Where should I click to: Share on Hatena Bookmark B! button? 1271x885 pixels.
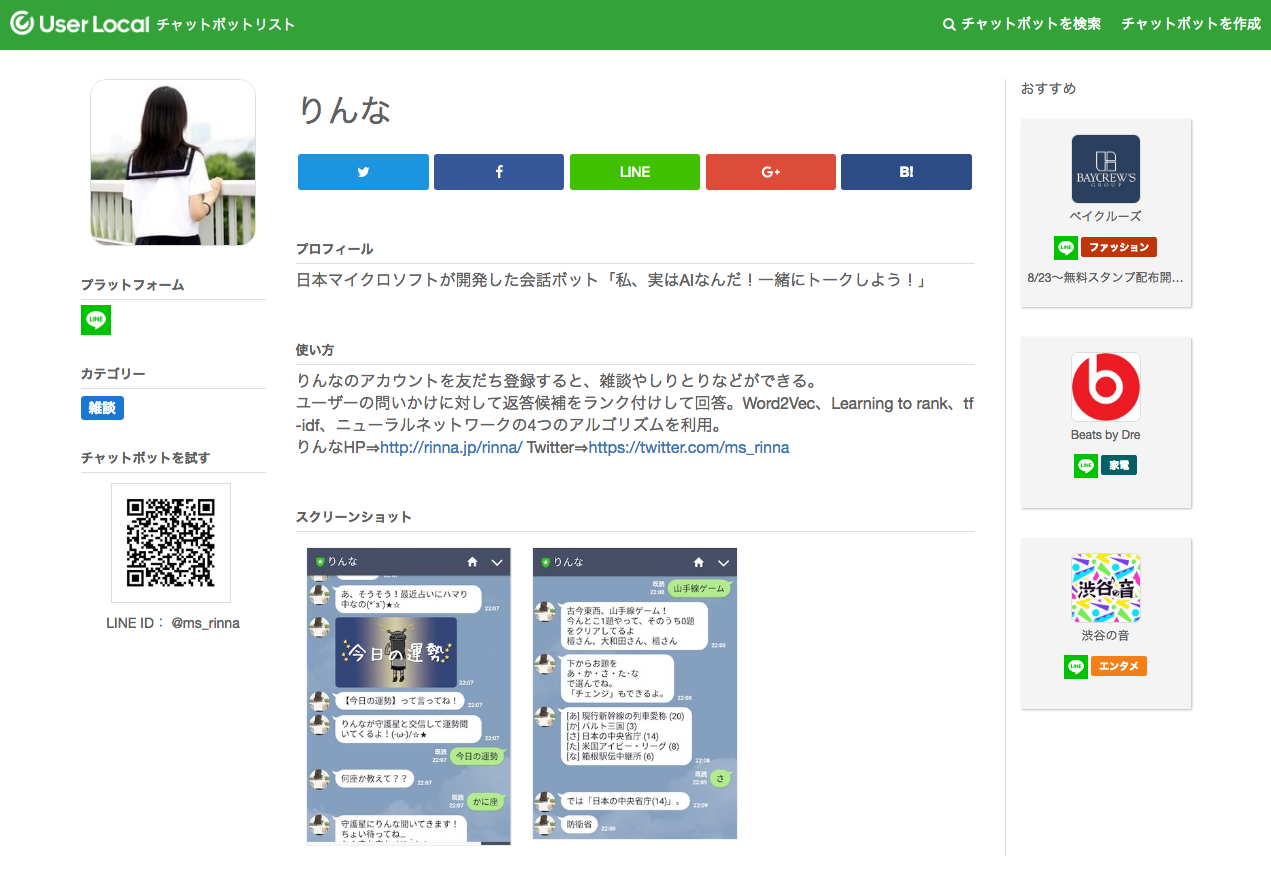pyautogui.click(x=906, y=172)
